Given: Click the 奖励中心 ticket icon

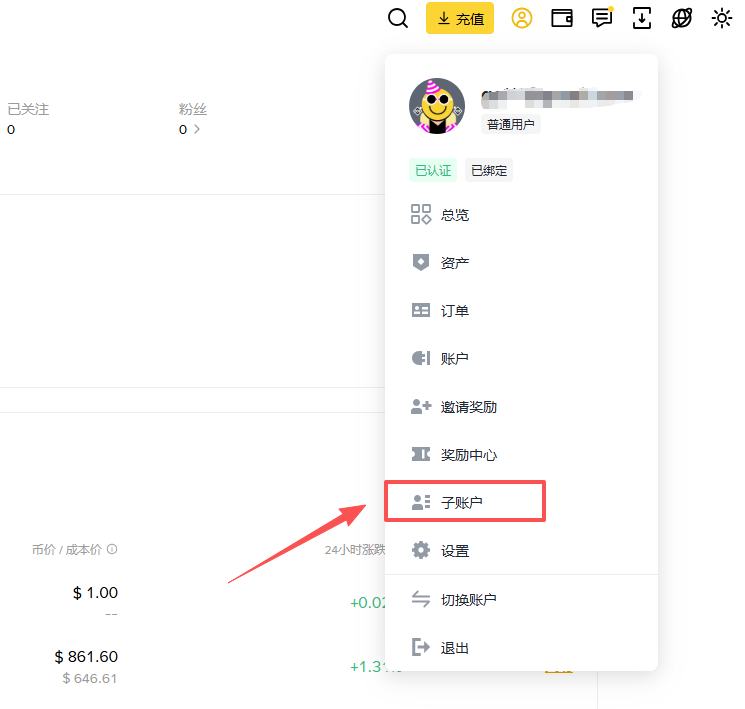Looking at the screenshot, I should 420,454.
